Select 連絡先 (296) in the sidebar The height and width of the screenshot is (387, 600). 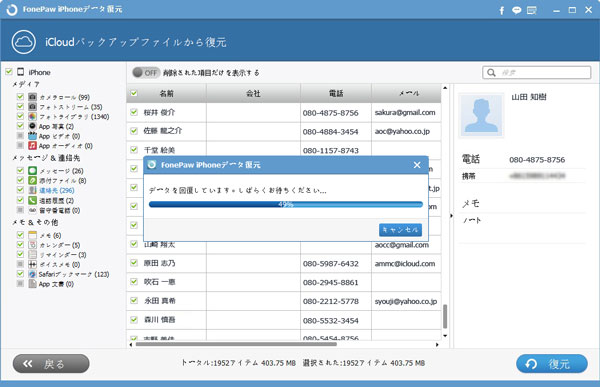tap(57, 190)
